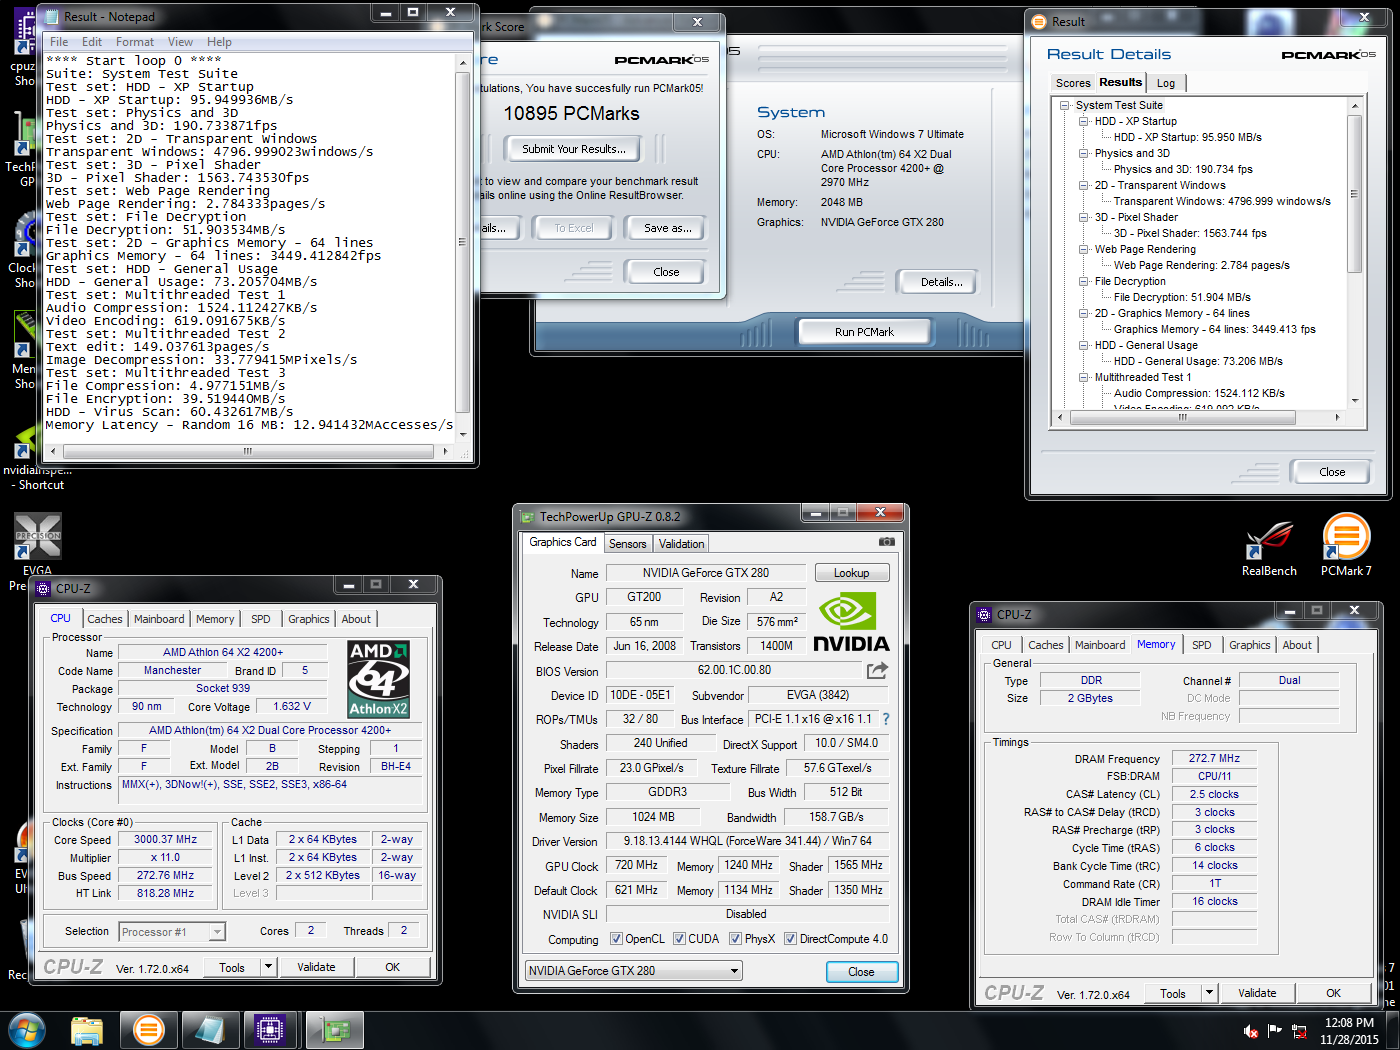
Task: Click the AMD Athlon X2 logo in CPU-Z
Action: (378, 680)
